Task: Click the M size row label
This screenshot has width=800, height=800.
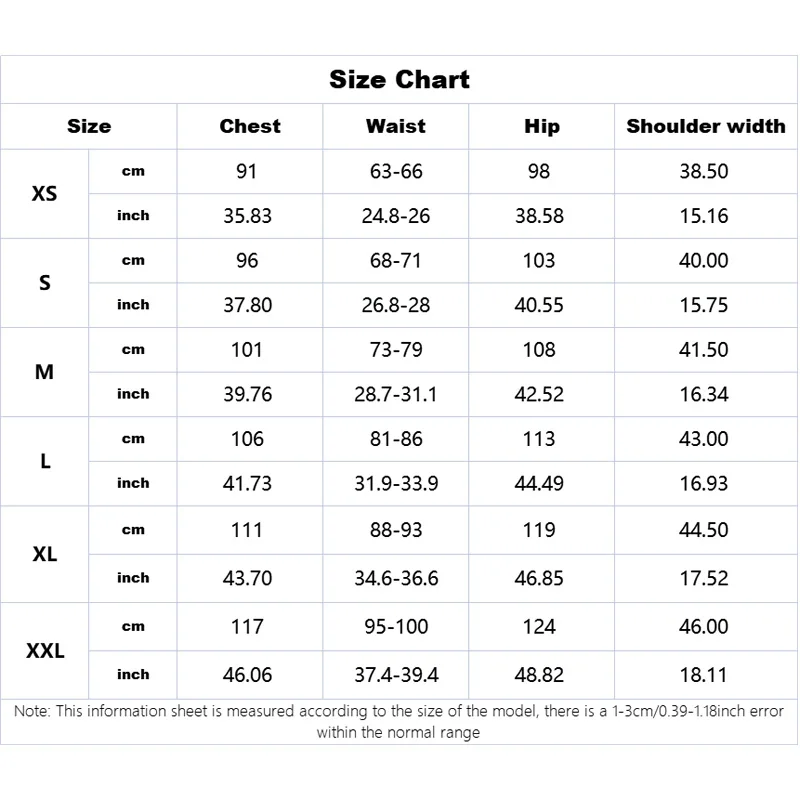Action: pos(45,372)
